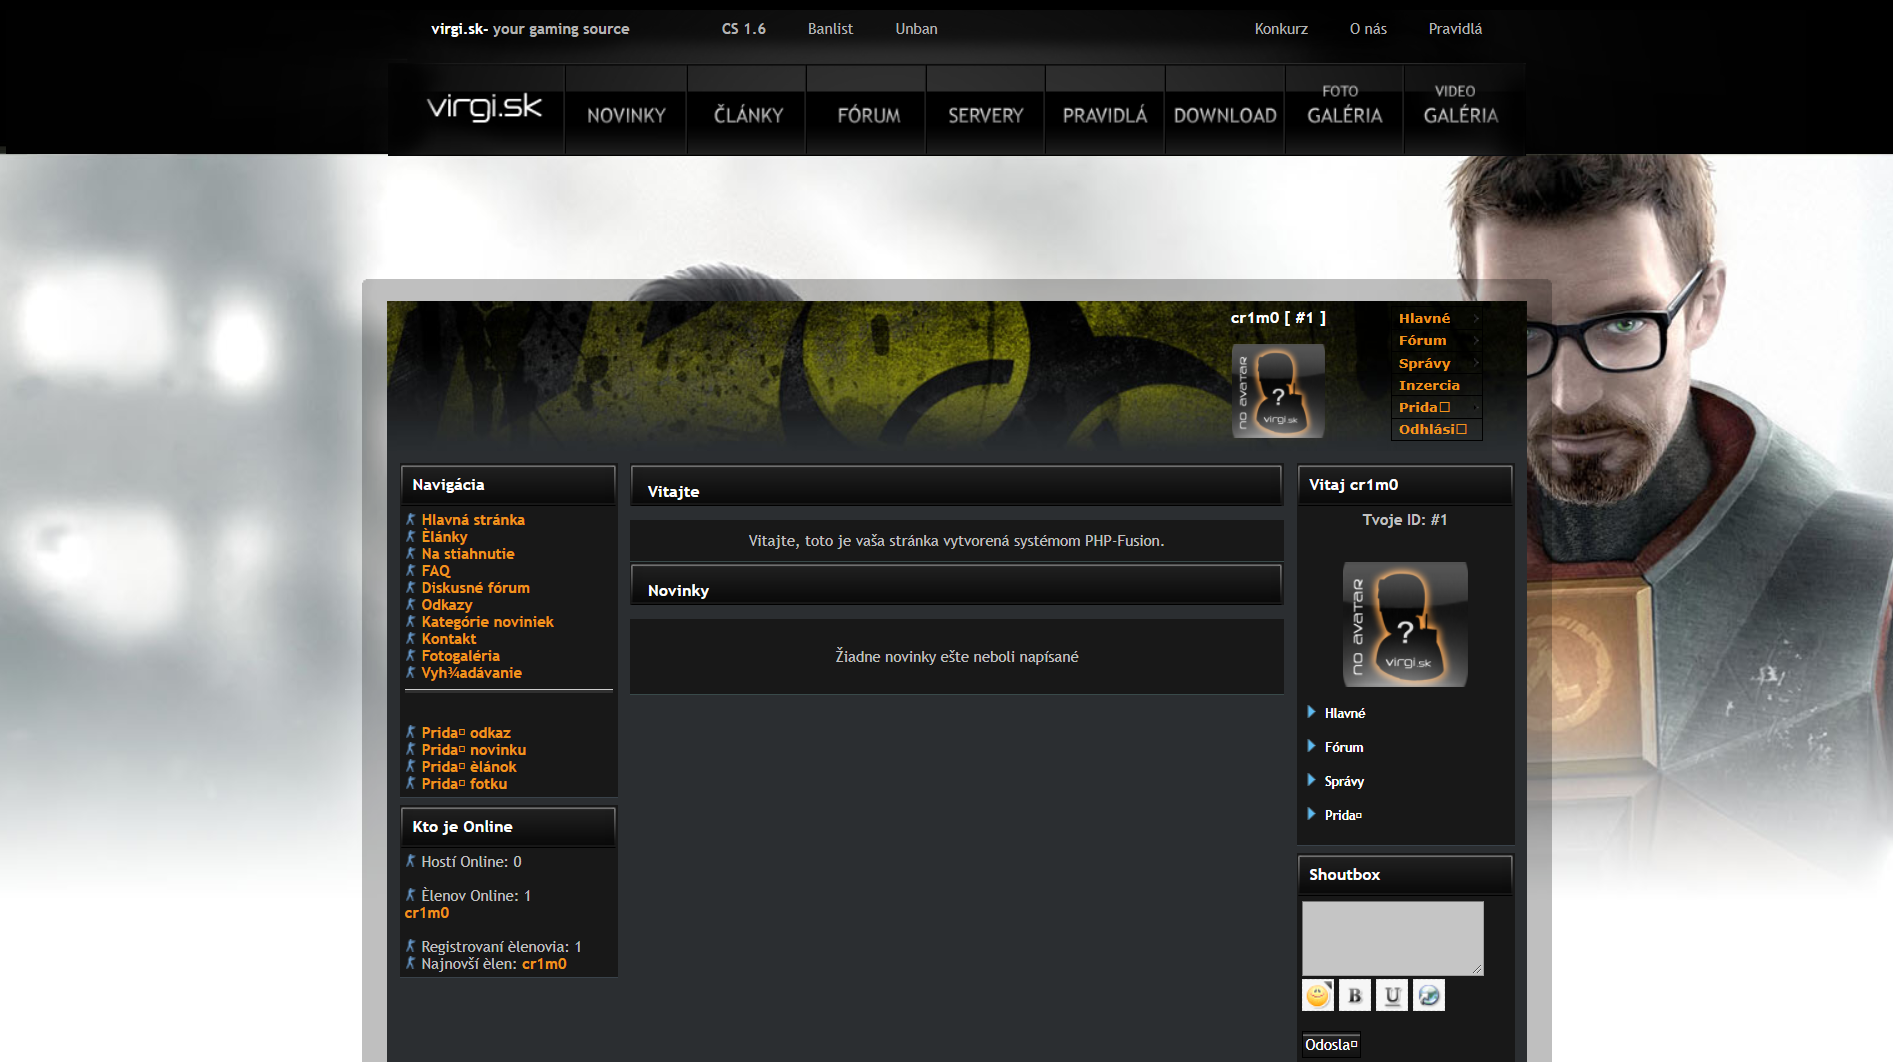Open the ČLÁNKY tab
Viewport: 1893px width, 1062px height.
click(747, 111)
